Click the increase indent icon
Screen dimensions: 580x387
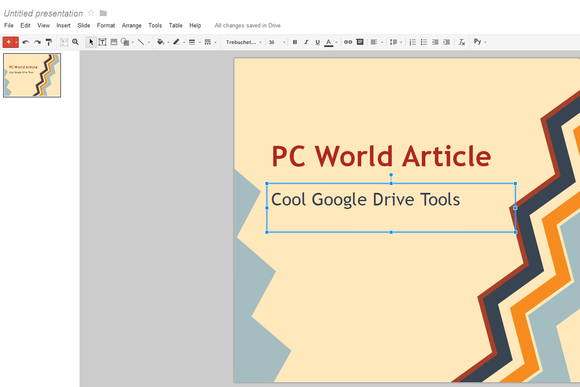(447, 42)
